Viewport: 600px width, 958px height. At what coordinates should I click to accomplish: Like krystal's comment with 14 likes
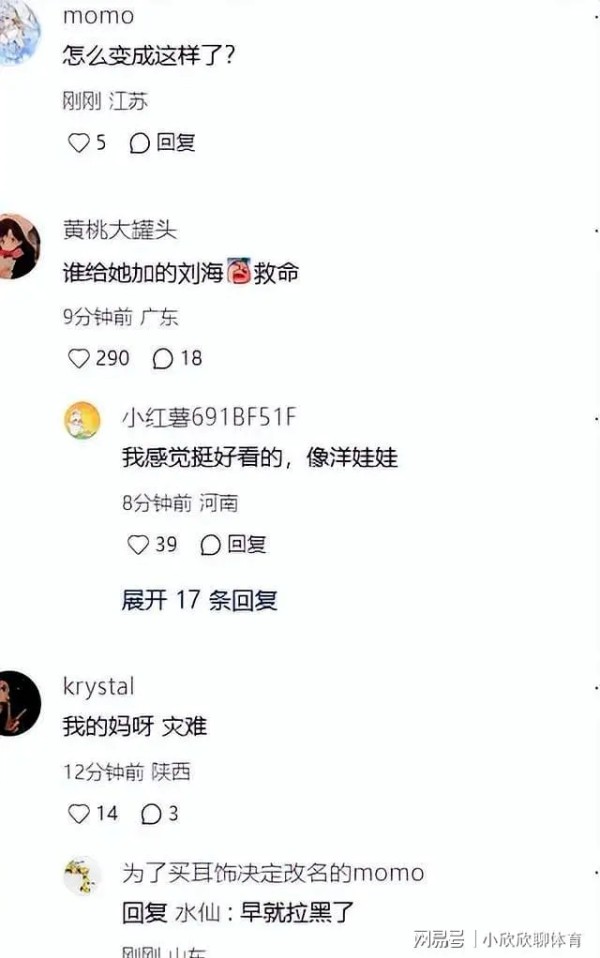78,813
